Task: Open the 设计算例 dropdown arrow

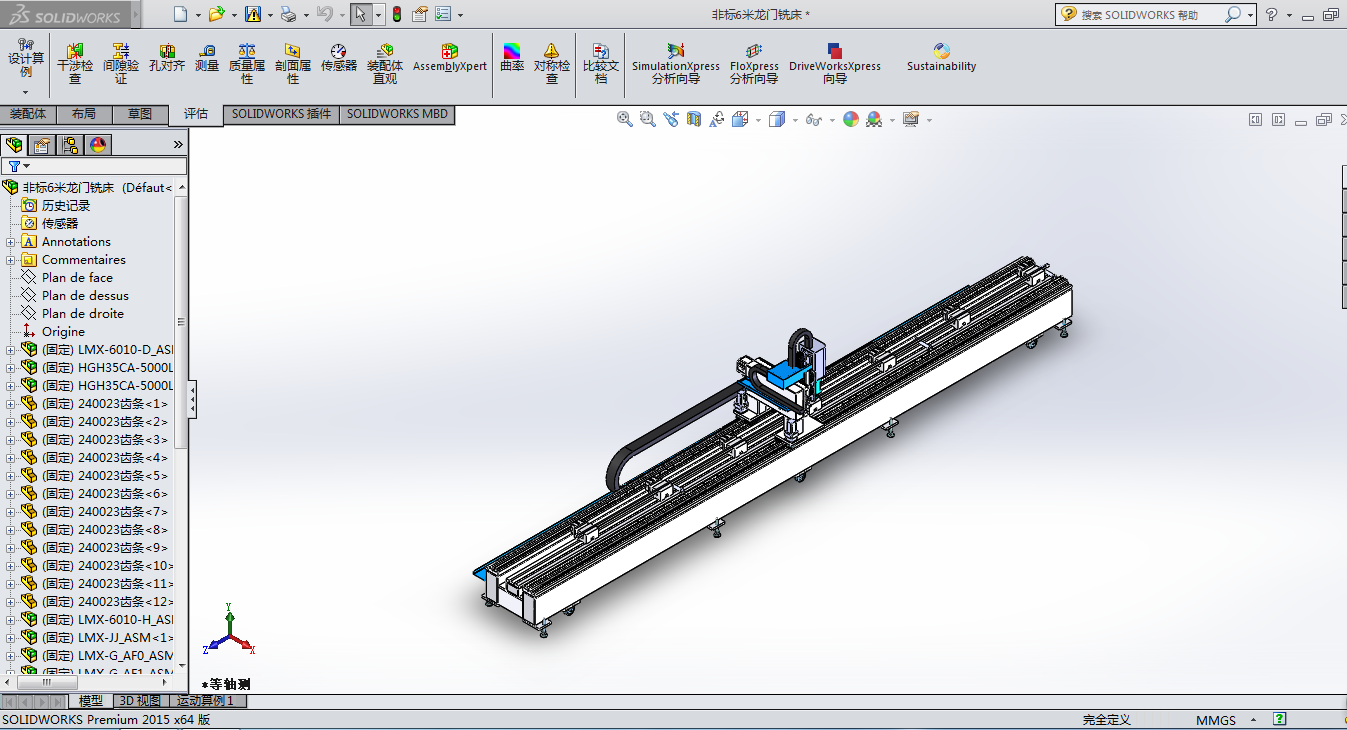Action: pyautogui.click(x=26, y=91)
